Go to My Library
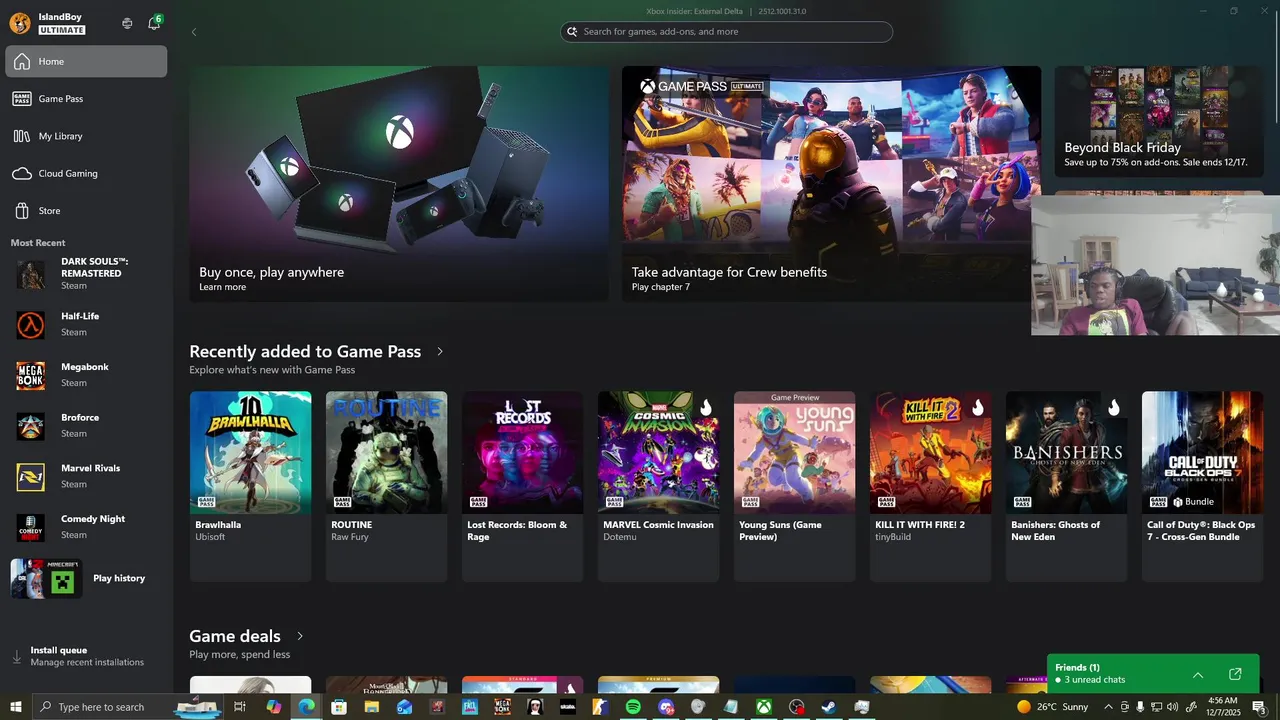Screen dimensions: 1280x720 tap(86, 136)
